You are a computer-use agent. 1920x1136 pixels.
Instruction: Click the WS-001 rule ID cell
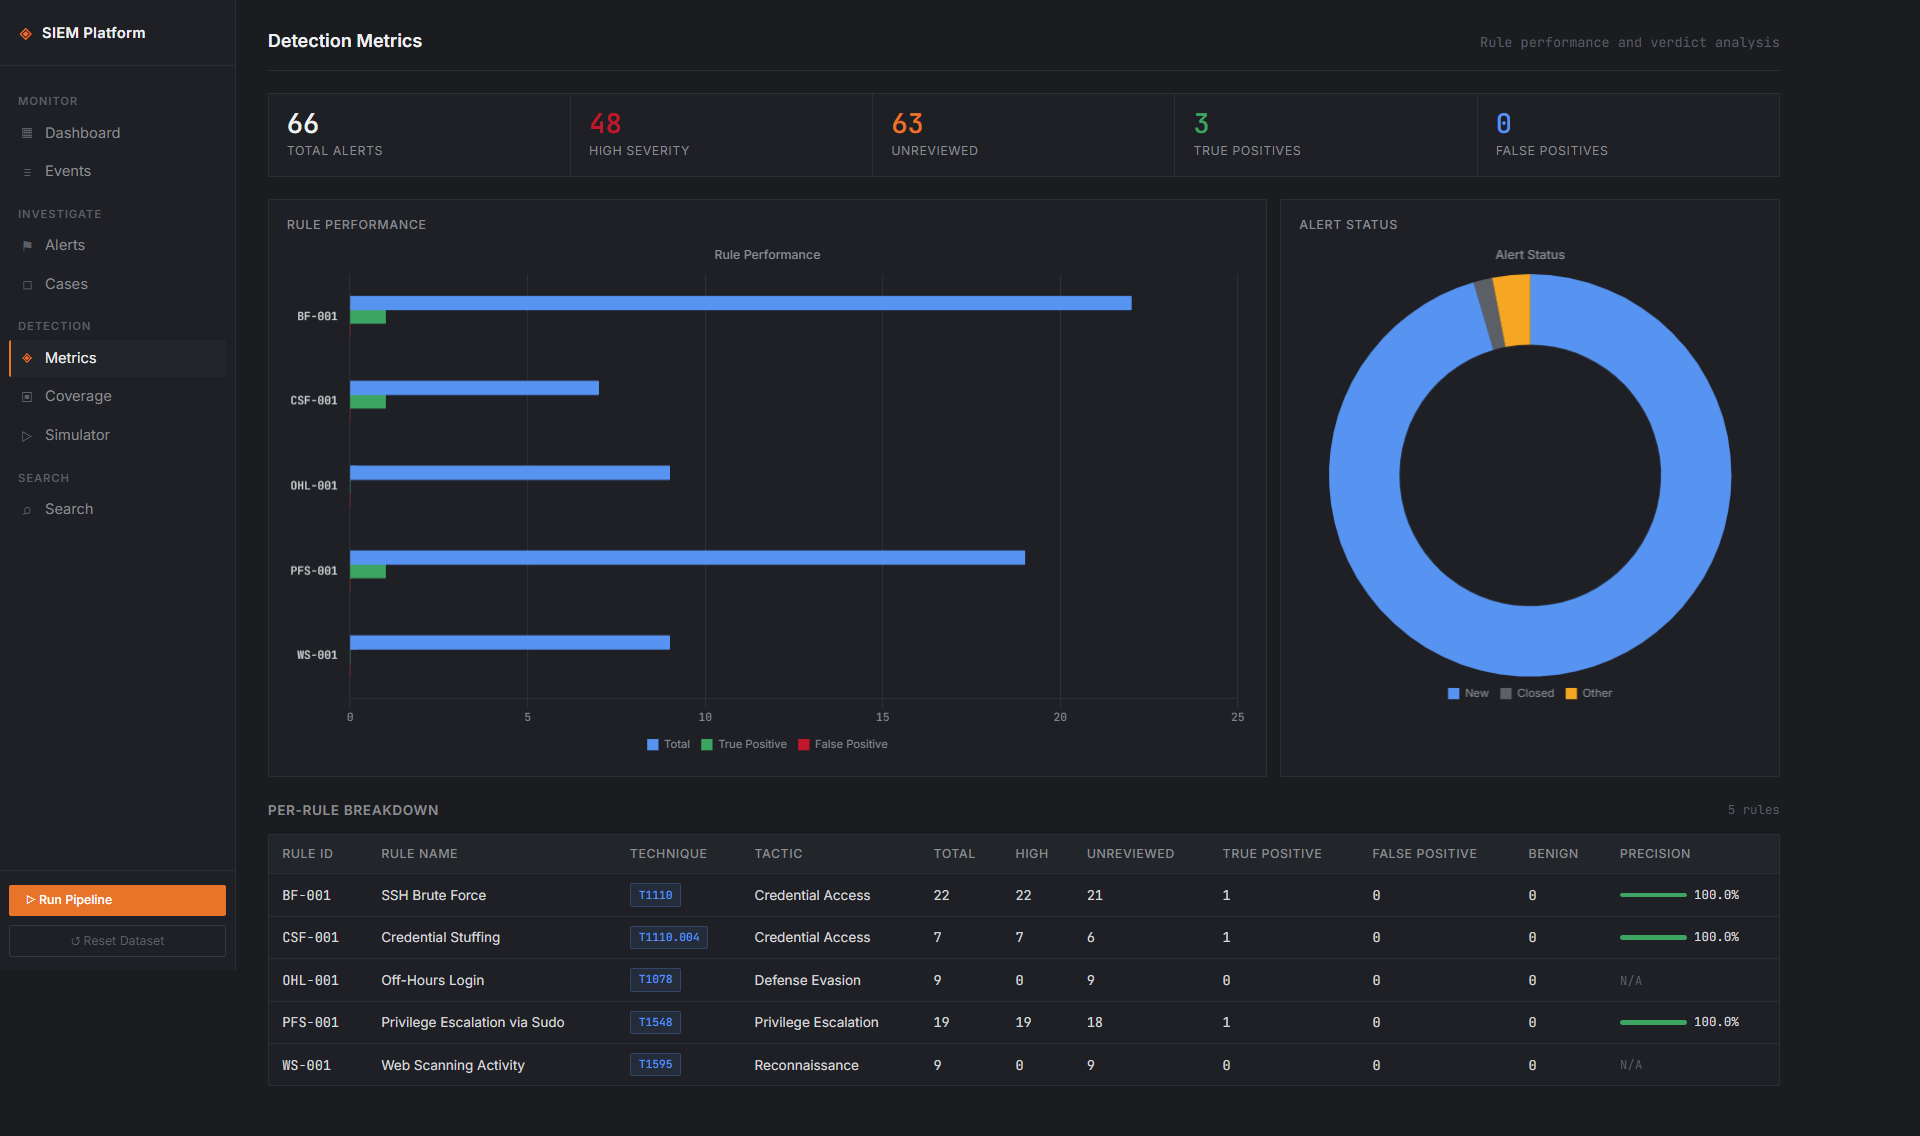click(306, 1066)
